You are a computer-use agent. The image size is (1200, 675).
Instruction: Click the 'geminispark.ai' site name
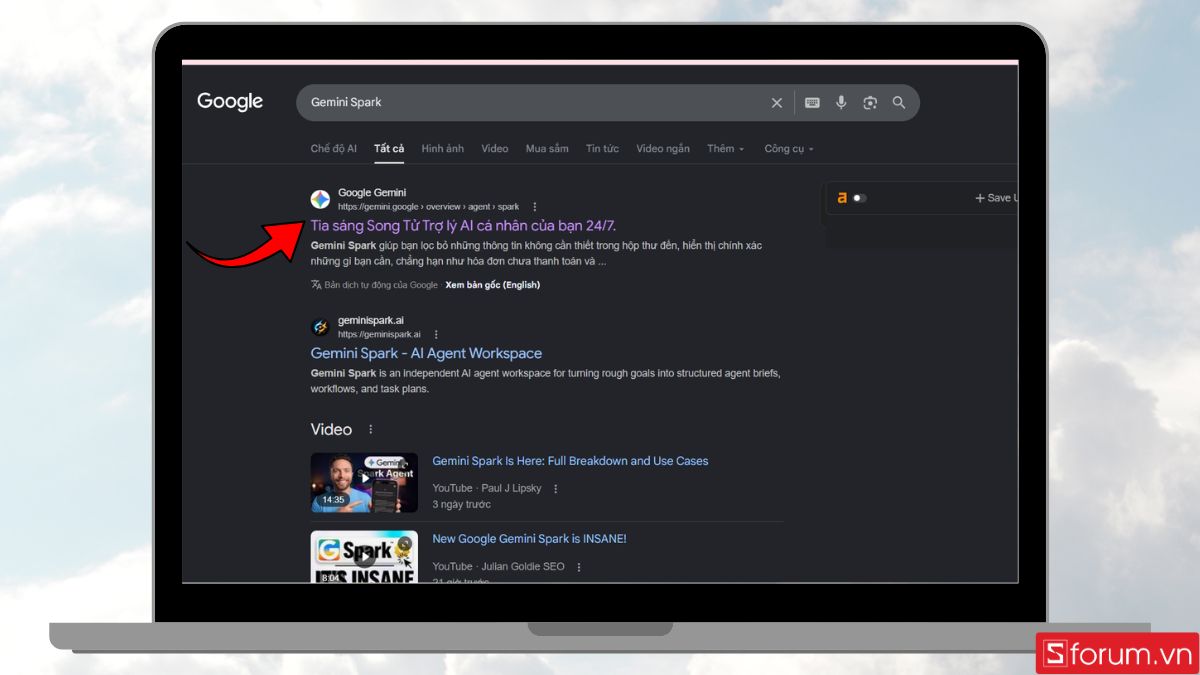tap(371, 321)
